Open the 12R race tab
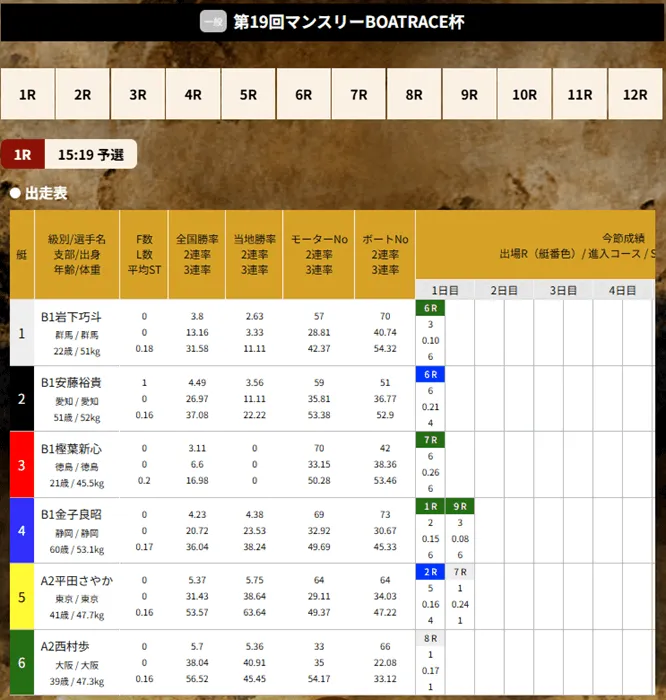This screenshot has width=666, height=700. pos(635,95)
